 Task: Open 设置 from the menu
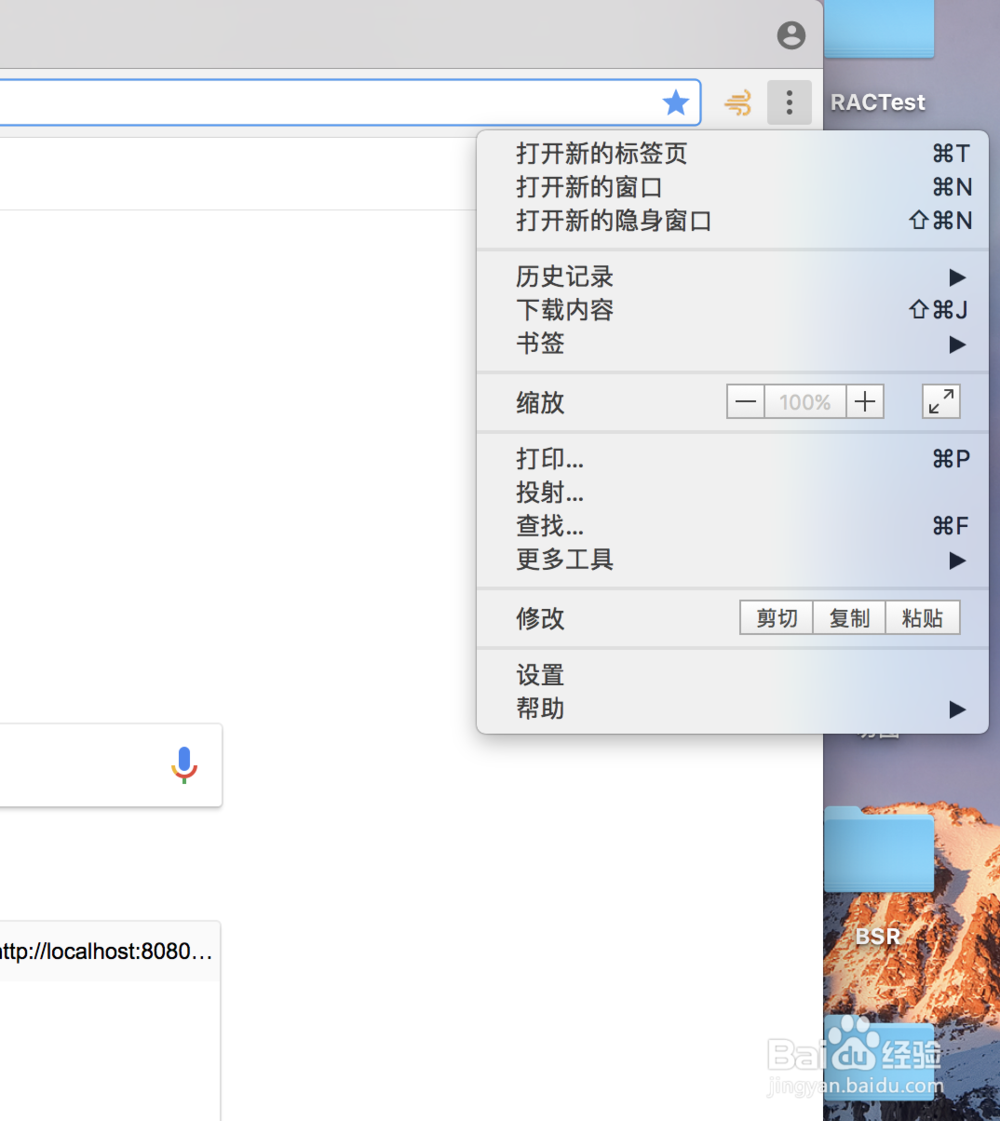click(x=733, y=675)
